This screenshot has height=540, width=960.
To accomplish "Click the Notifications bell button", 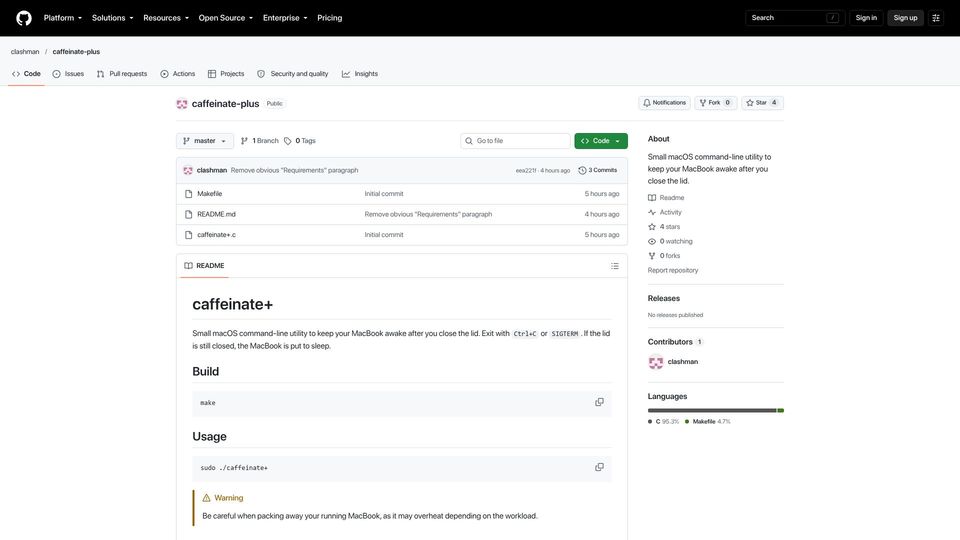I will 664,103.
